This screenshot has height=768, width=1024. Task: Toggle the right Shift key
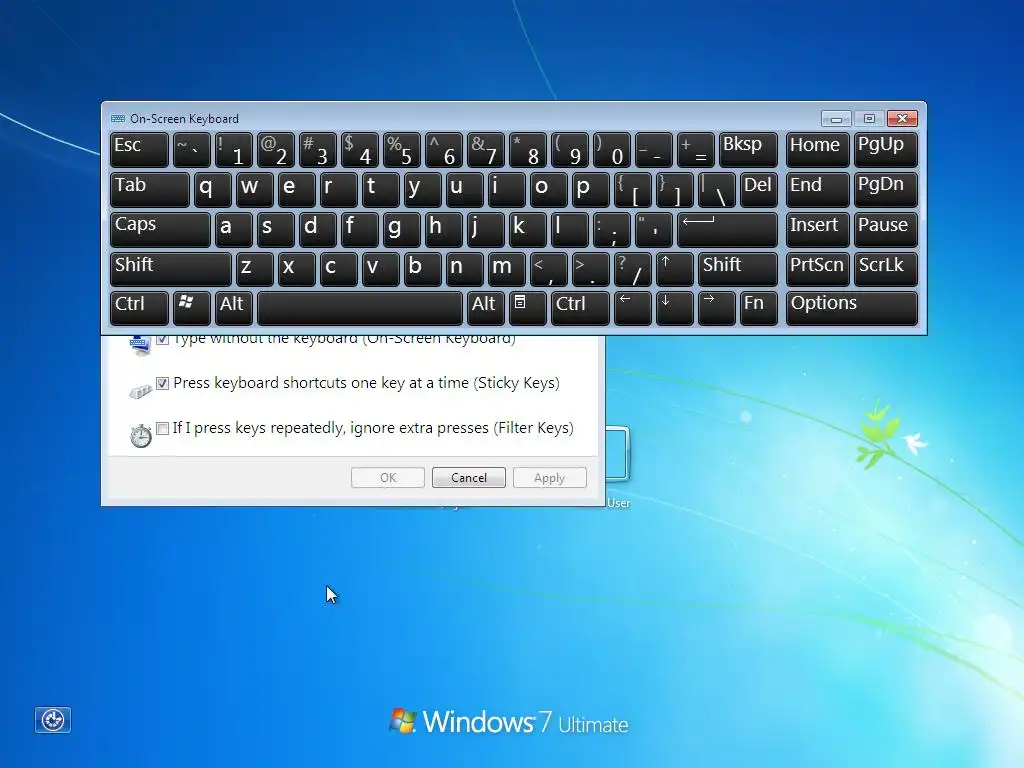click(738, 268)
